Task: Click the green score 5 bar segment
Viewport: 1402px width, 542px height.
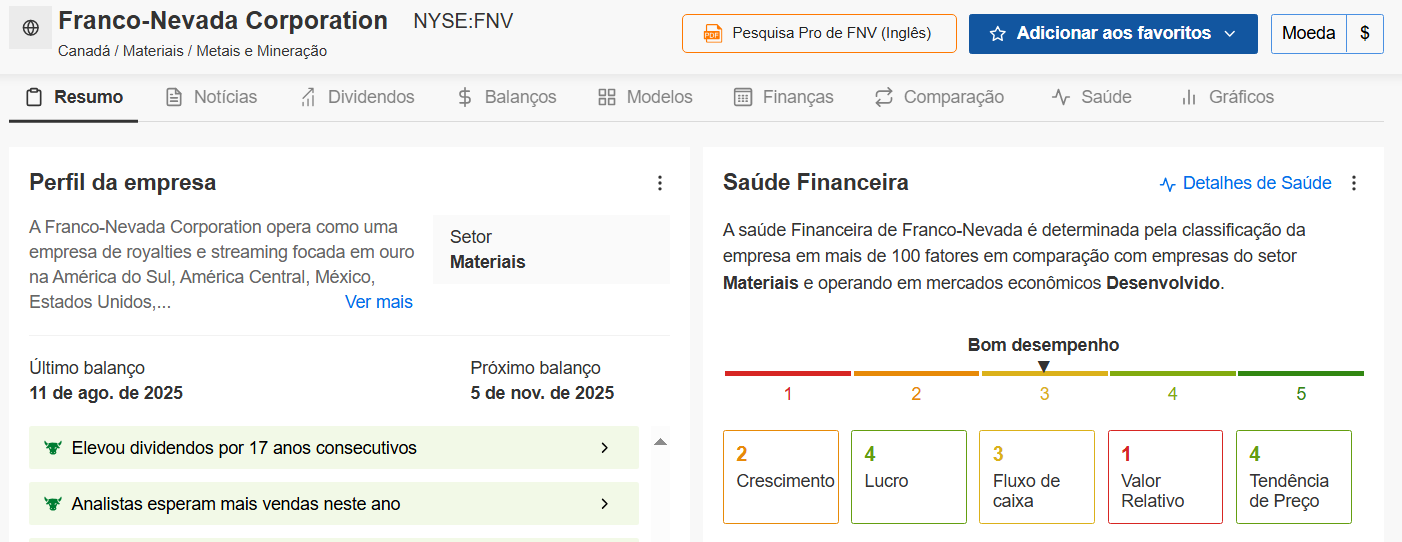Action: pos(1300,374)
